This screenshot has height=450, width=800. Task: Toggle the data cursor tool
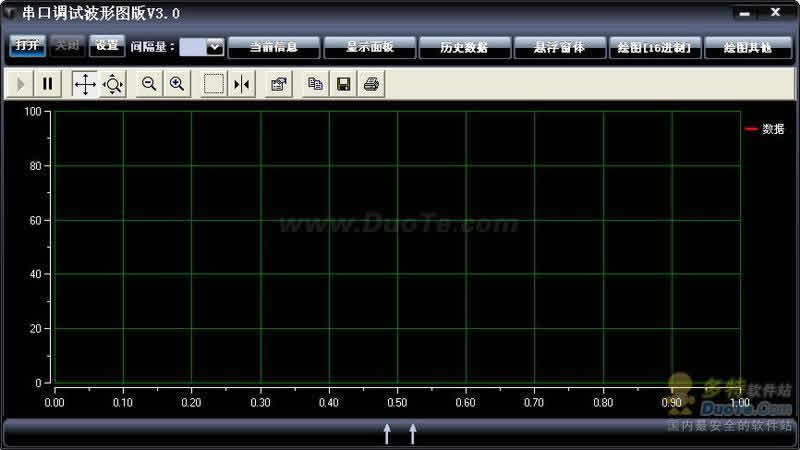coord(241,85)
